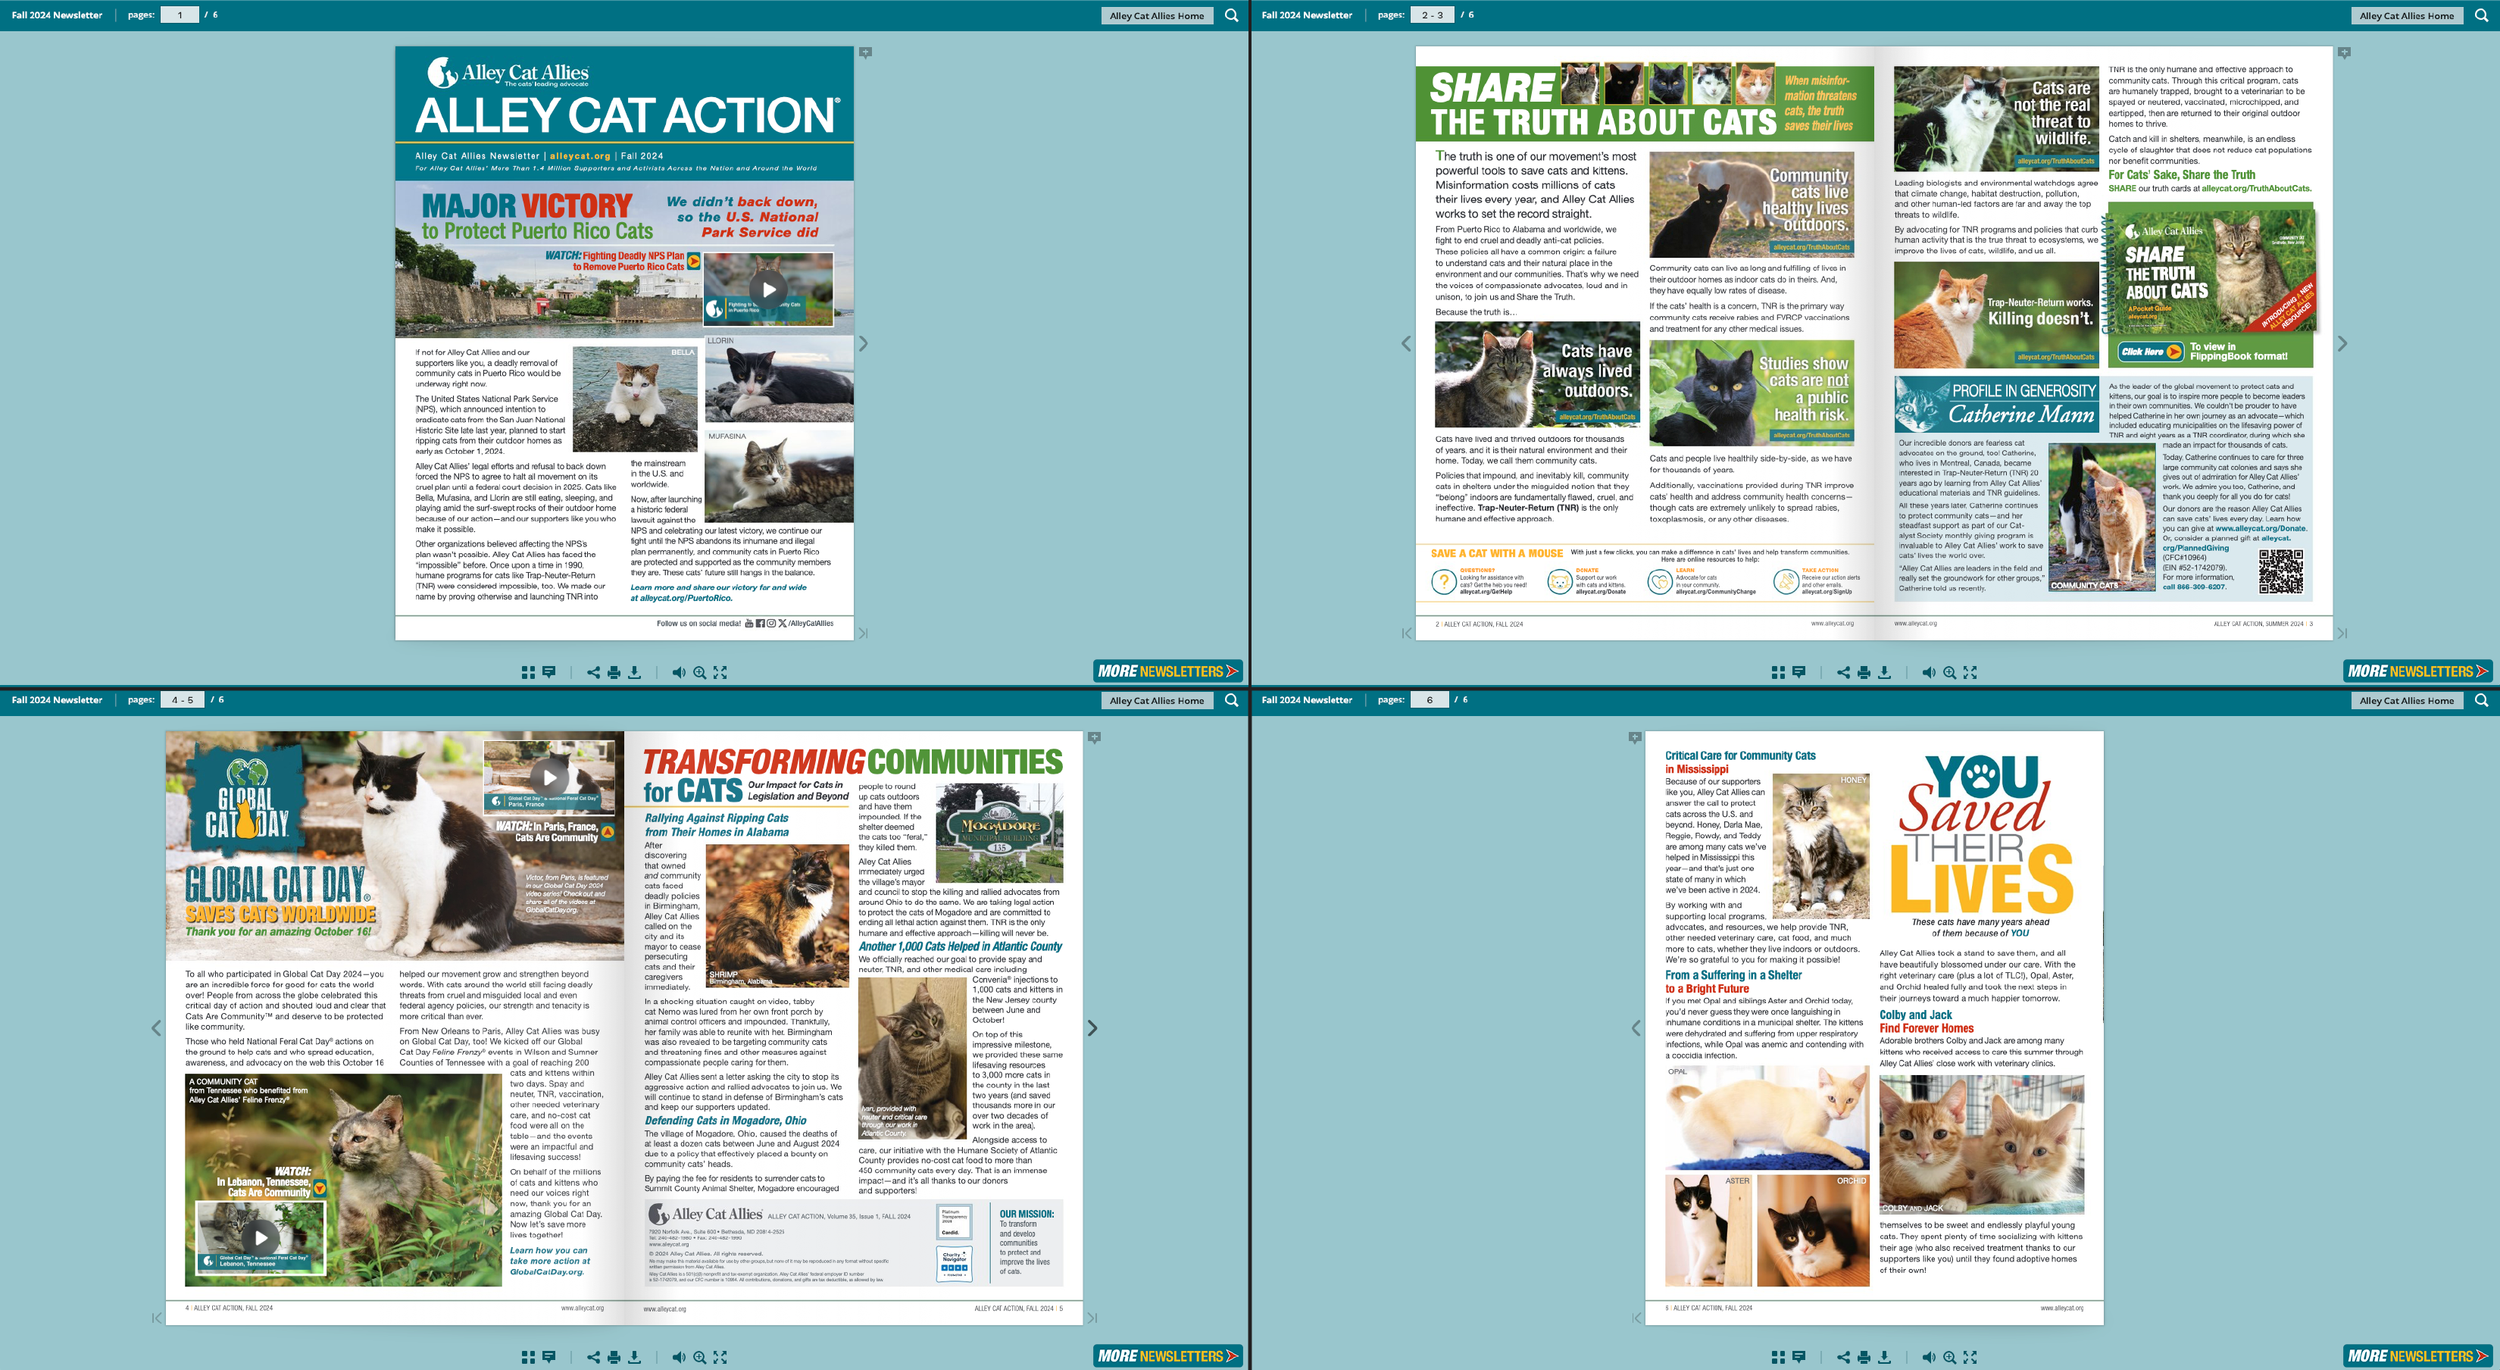The height and width of the screenshot is (1370, 2500).
Task: Open thumbnails grid in page 6 viewer
Action: point(1778,1357)
